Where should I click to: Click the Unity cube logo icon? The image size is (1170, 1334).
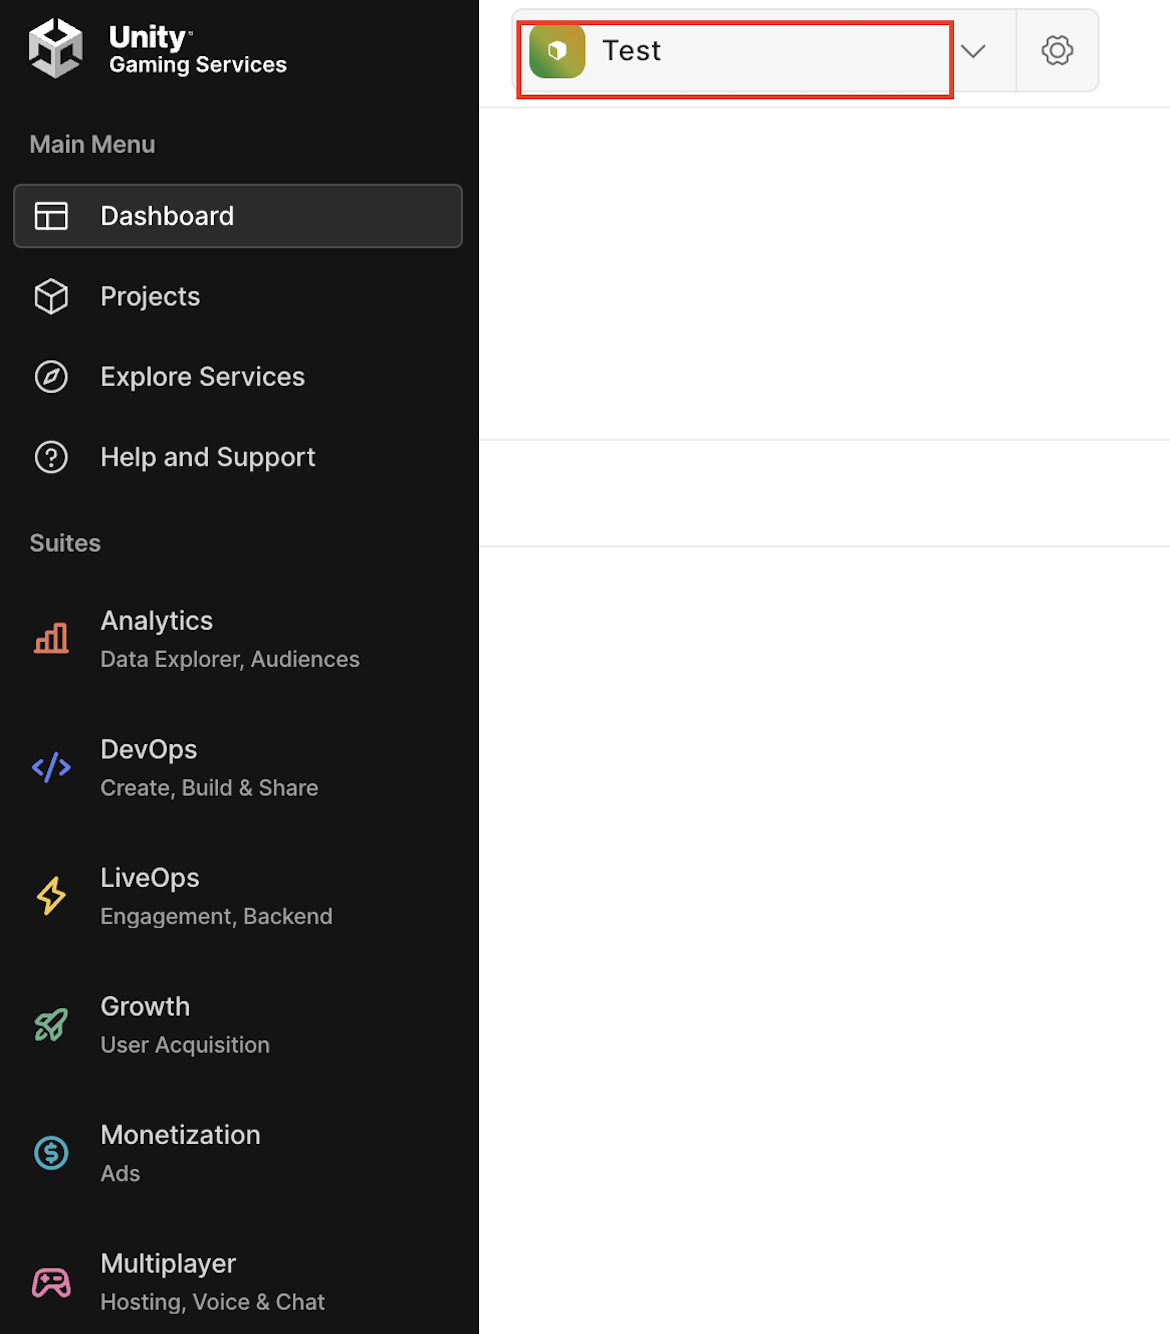tap(56, 48)
